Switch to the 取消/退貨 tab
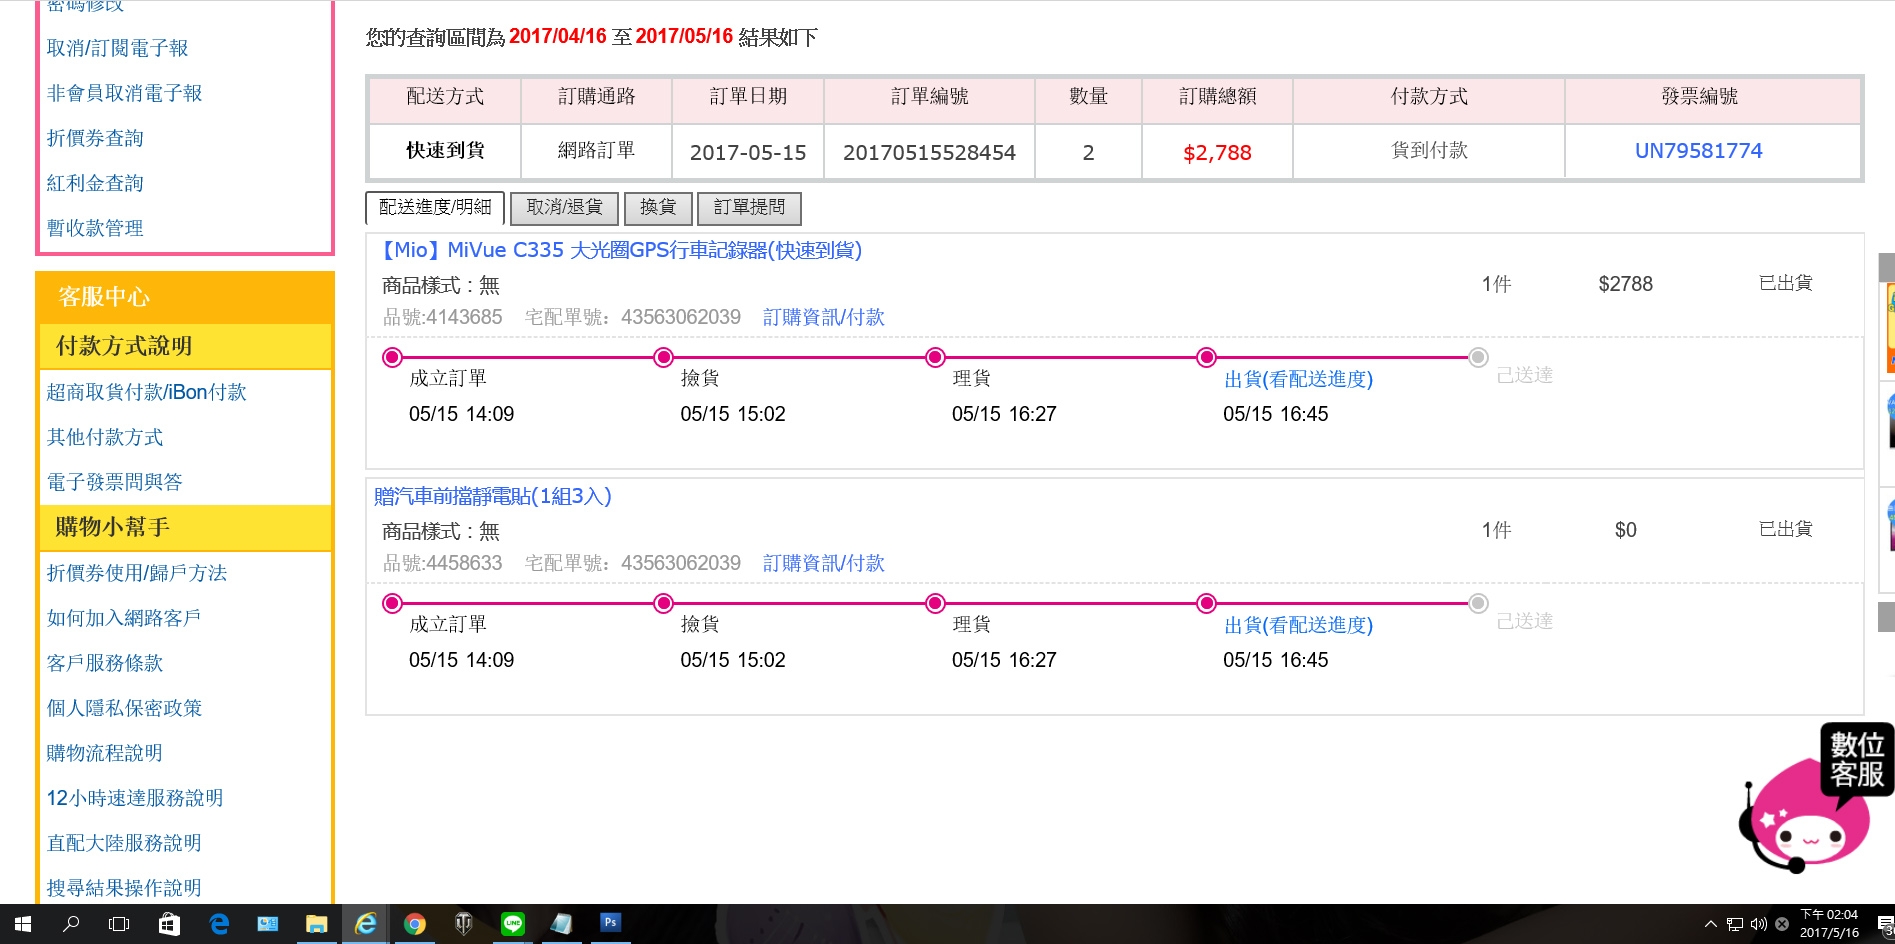 point(564,207)
